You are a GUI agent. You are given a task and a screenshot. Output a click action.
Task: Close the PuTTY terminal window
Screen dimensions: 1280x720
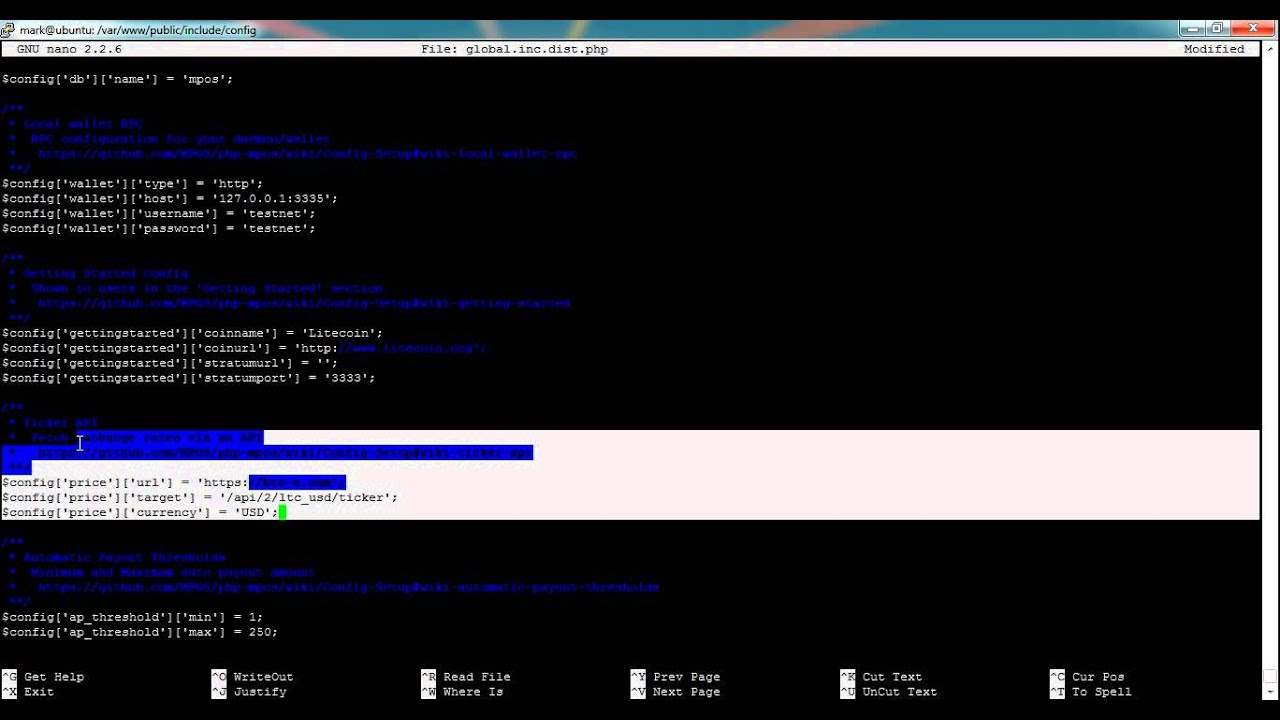tap(1252, 29)
